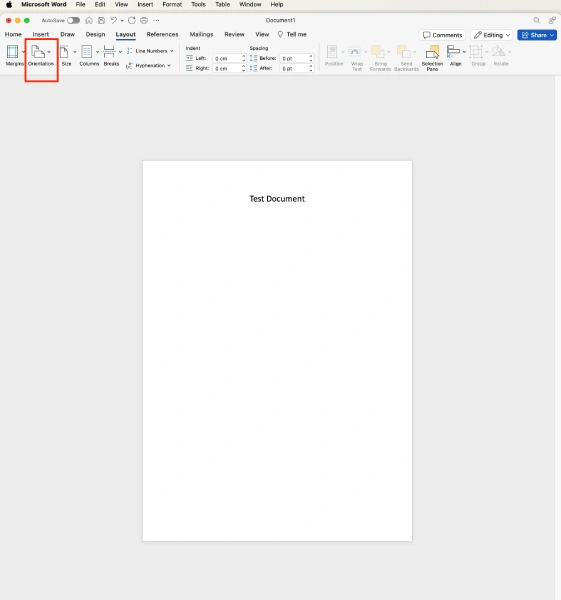Open more quick access toolbar options

pyautogui.click(x=156, y=20)
